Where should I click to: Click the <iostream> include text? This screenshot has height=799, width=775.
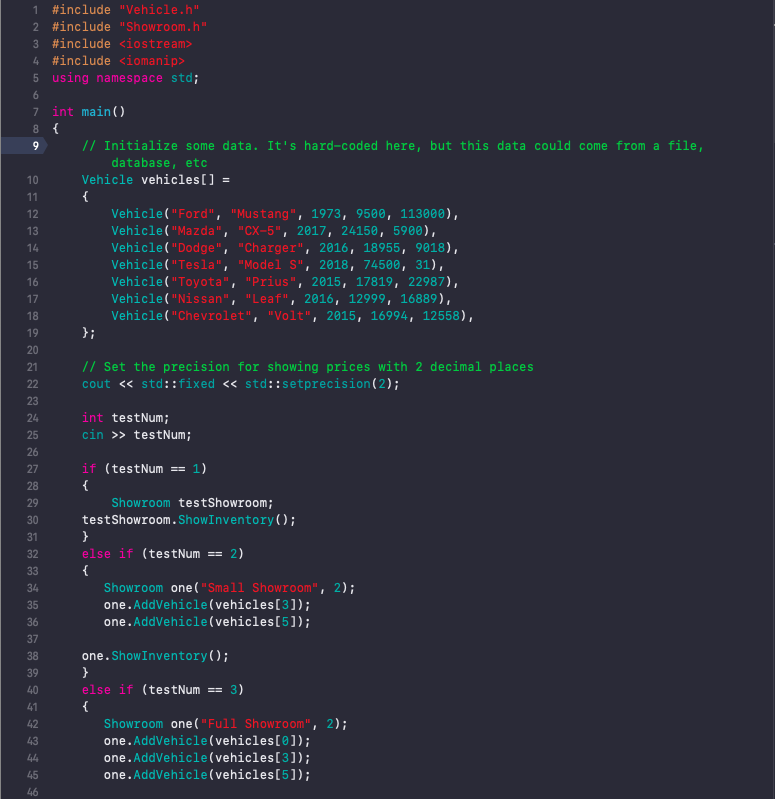pyautogui.click(x=155, y=44)
